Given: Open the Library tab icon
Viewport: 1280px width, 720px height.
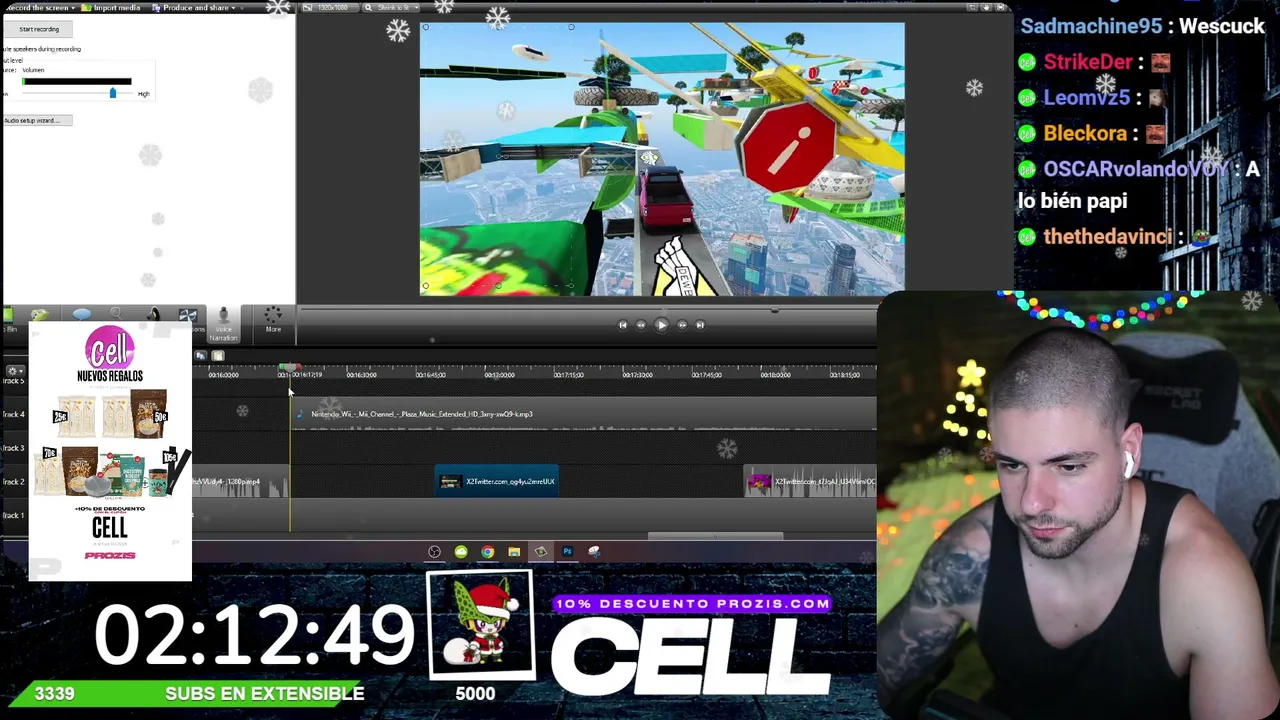Looking at the screenshot, I should pos(39,316).
